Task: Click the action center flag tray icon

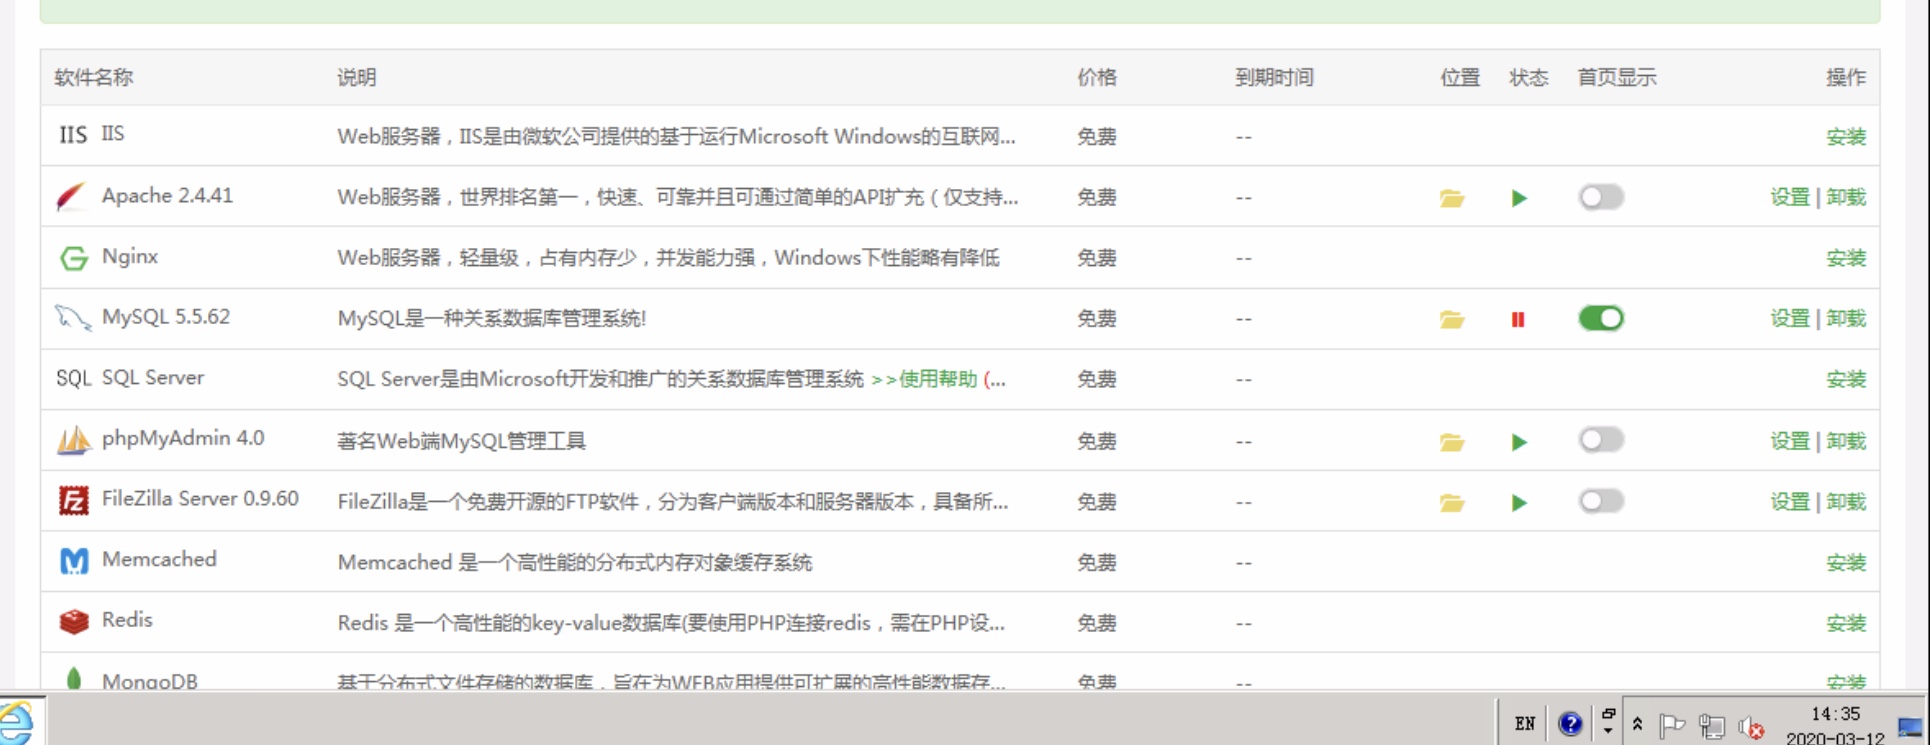Action: [1672, 725]
